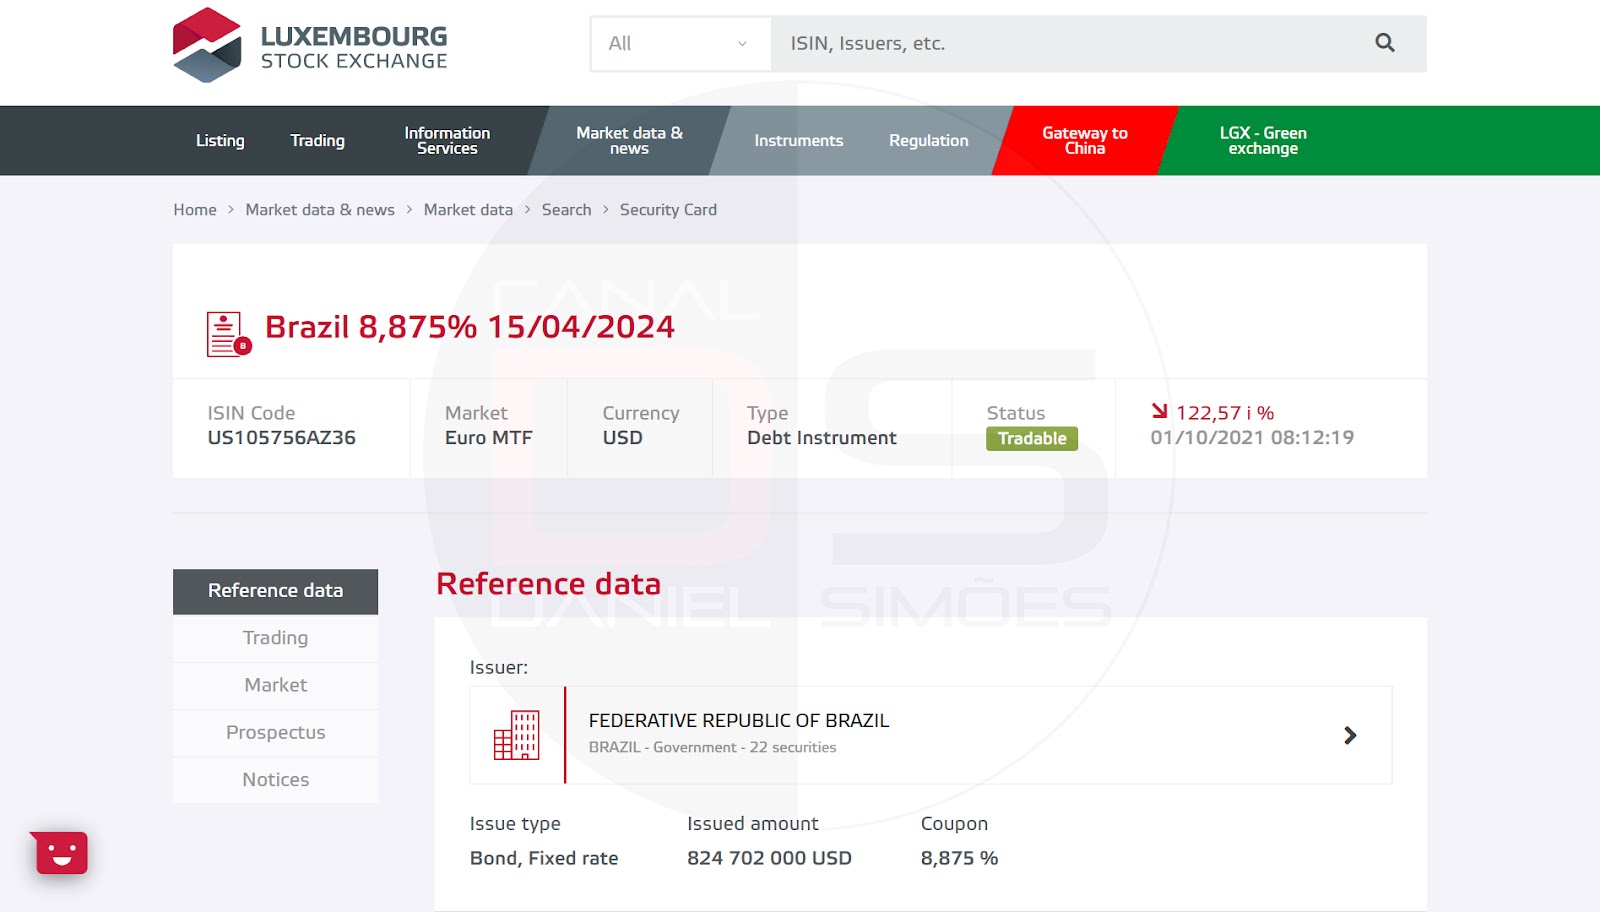Click the Euro MTF market value
Image resolution: width=1600 pixels, height=912 pixels.
point(489,438)
